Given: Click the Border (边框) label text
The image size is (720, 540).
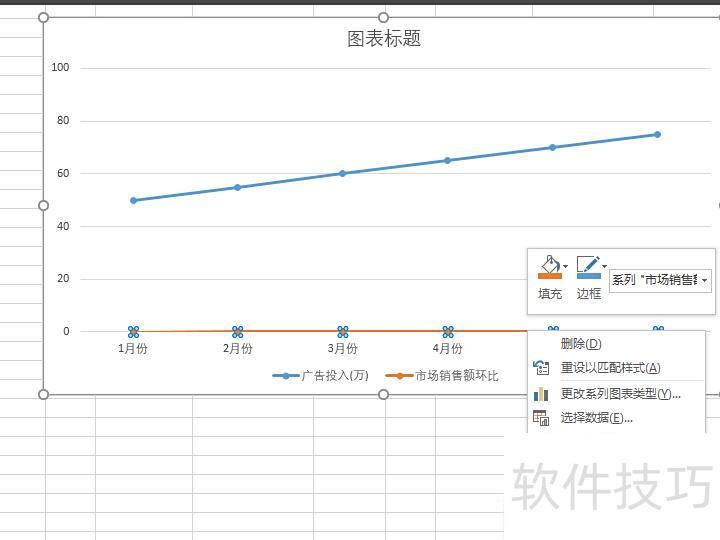Looking at the screenshot, I should tap(589, 294).
